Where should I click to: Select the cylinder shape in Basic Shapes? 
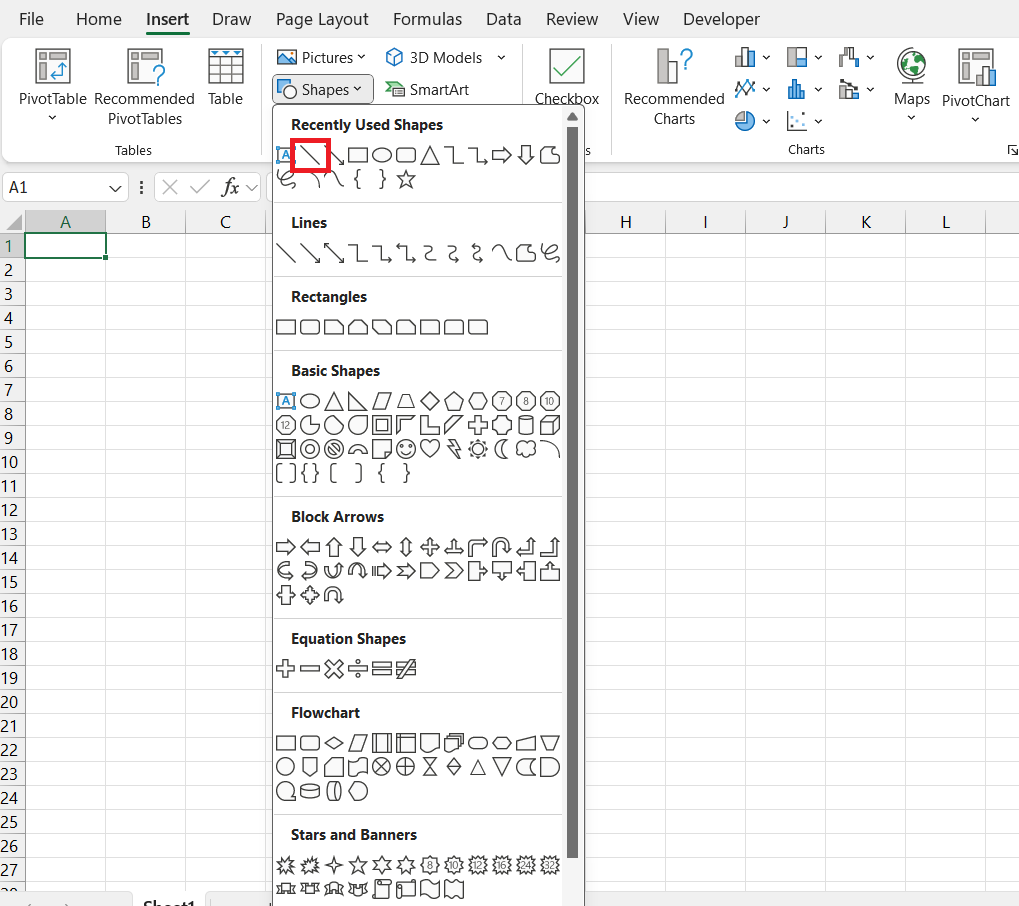pyautogui.click(x=526, y=425)
